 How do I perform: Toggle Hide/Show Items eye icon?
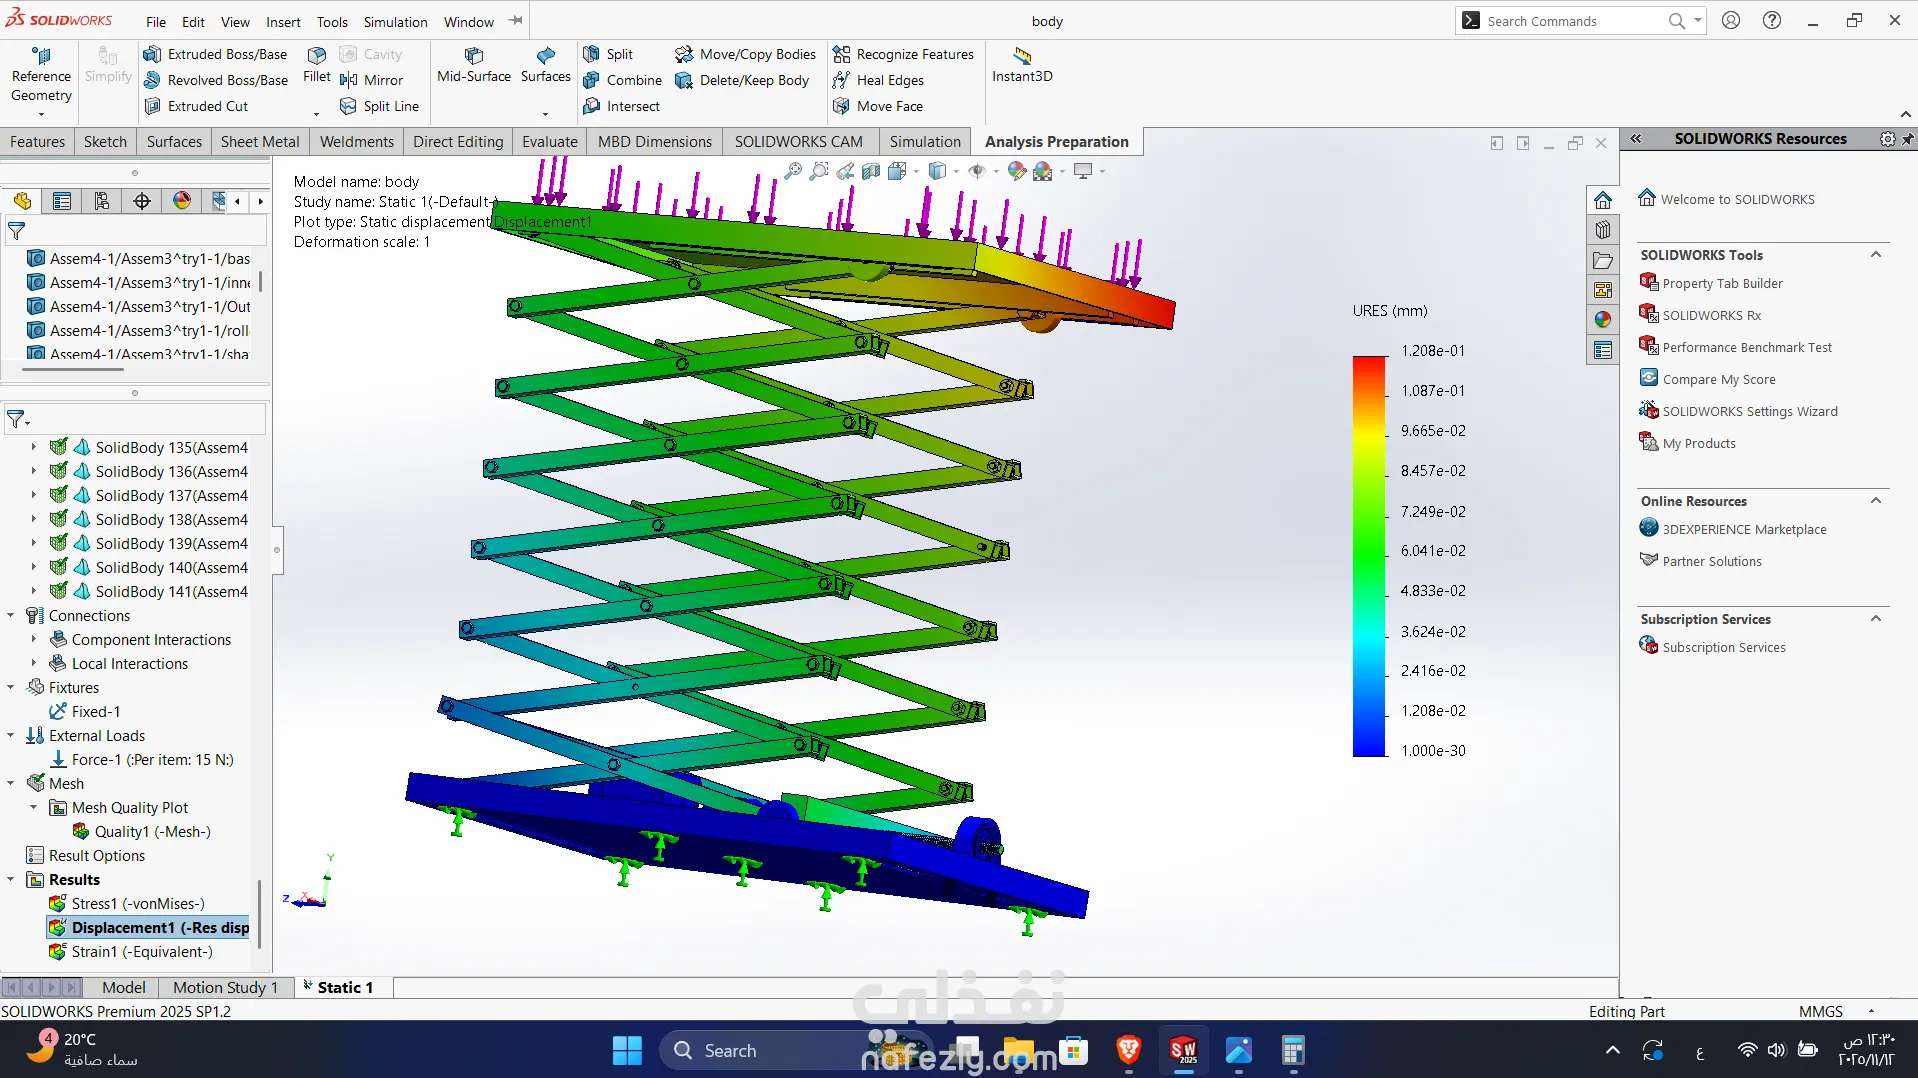click(x=977, y=171)
